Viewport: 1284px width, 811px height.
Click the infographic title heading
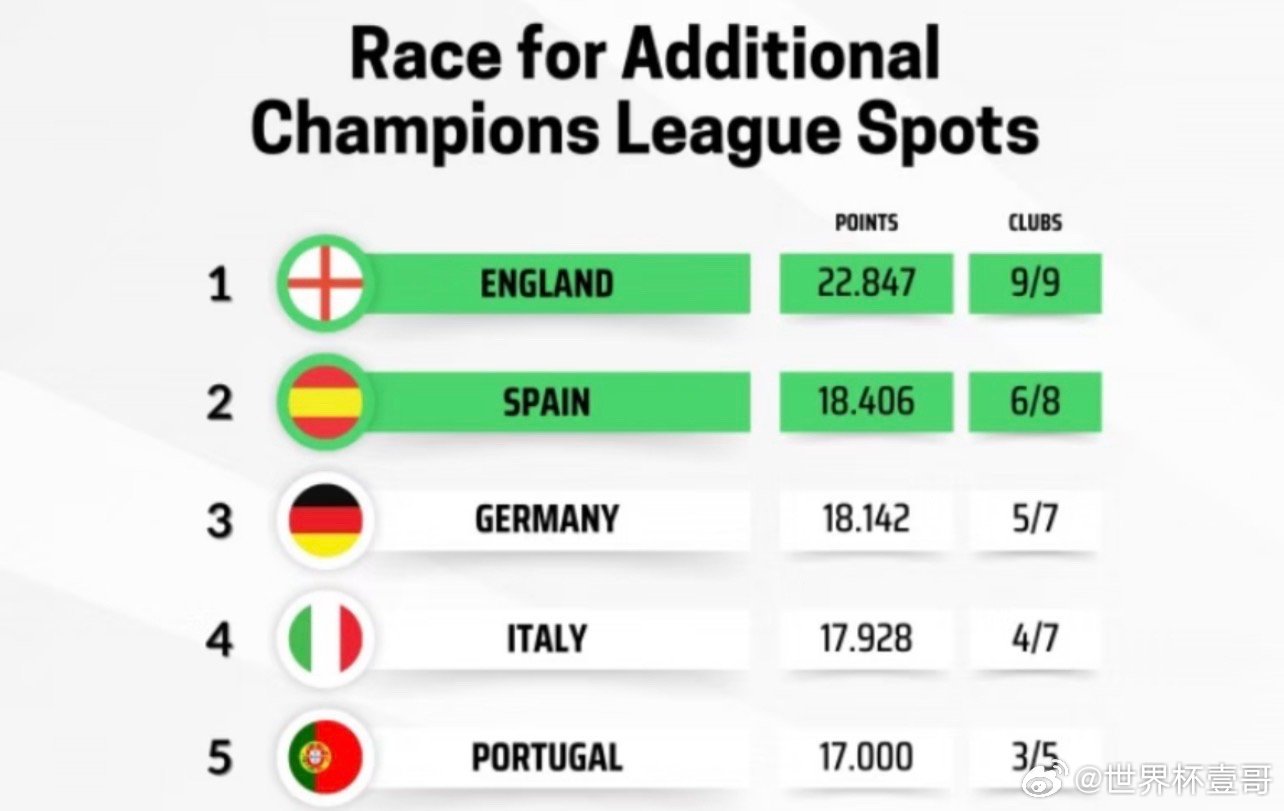coord(645,92)
